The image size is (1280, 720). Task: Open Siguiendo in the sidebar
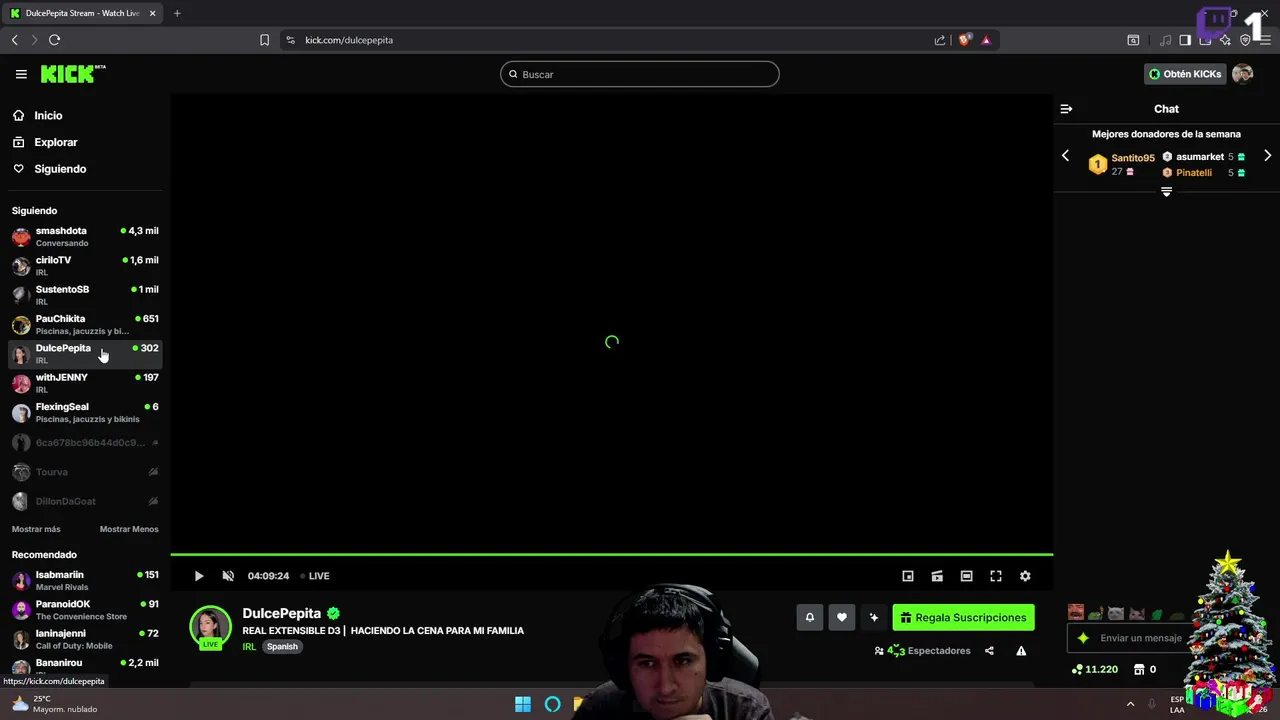[60, 169]
